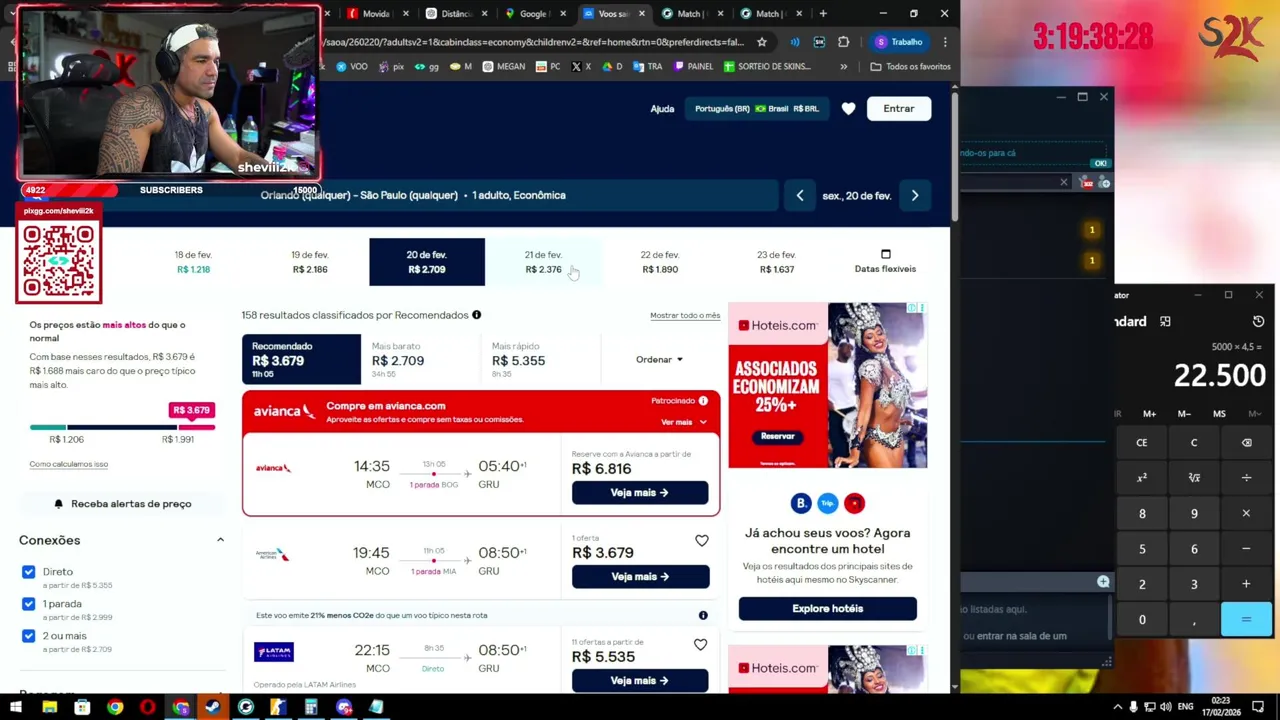Select the 21 de fev. R$ 2.376 date
The width and height of the screenshot is (1280, 720).
pos(543,262)
